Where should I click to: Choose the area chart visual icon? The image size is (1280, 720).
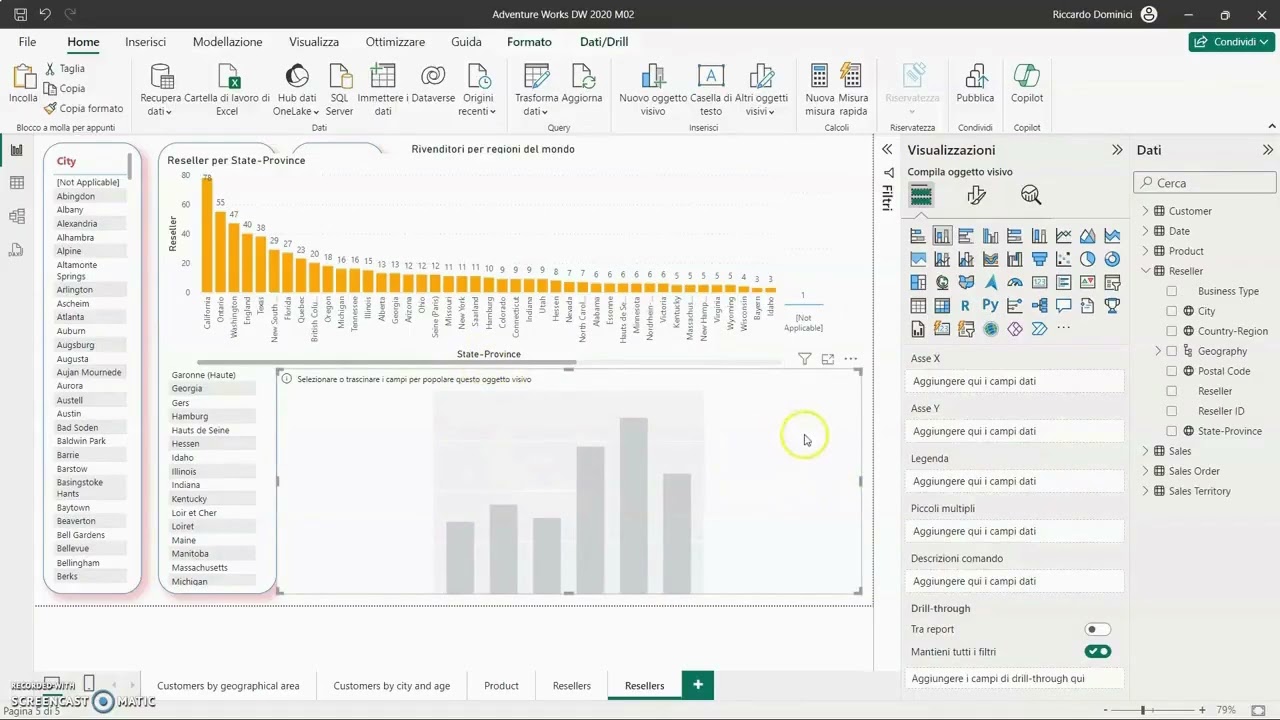point(1087,236)
